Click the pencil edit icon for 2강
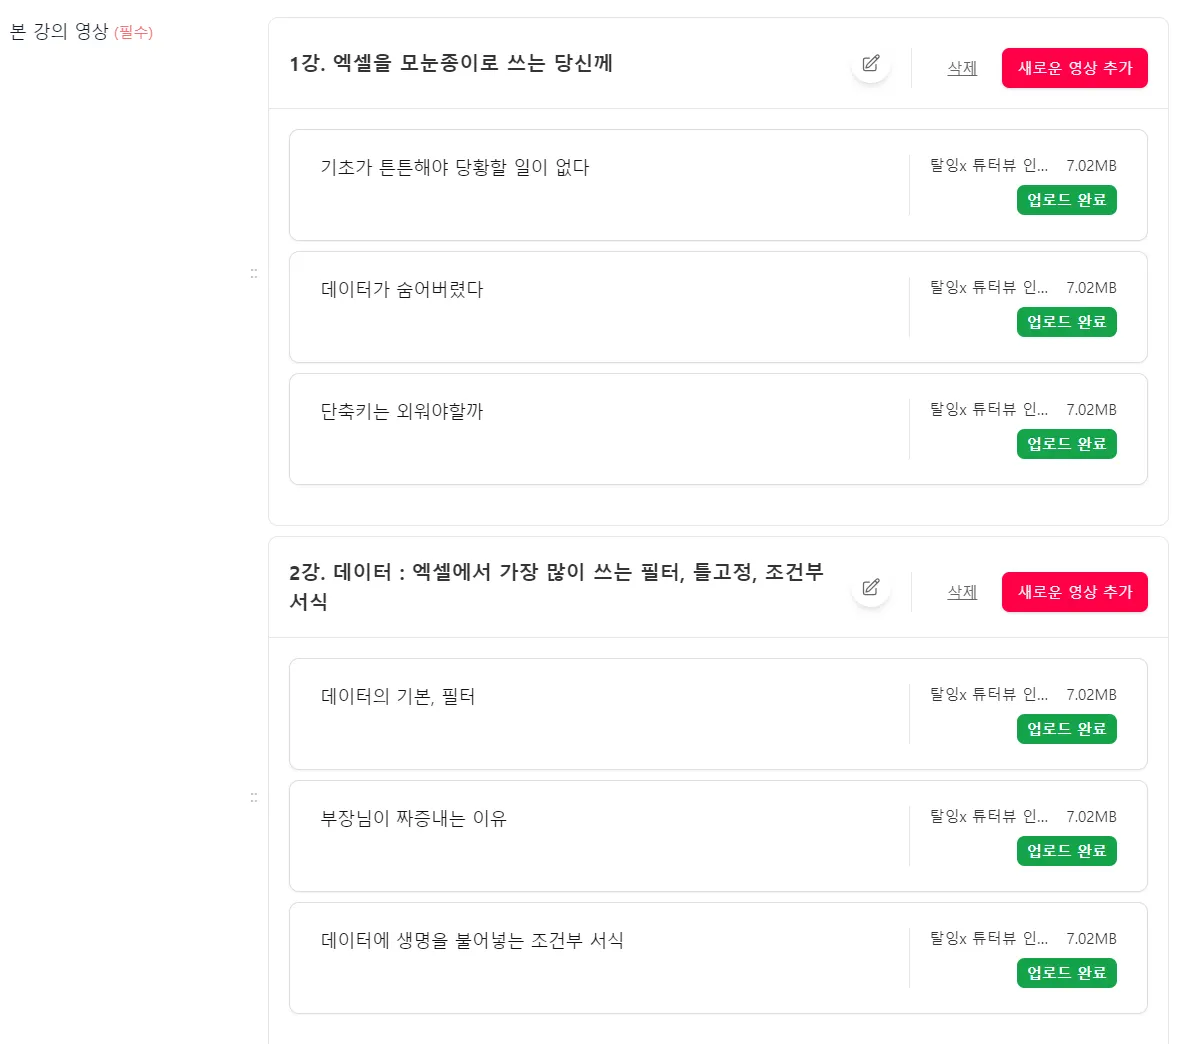 click(x=871, y=588)
